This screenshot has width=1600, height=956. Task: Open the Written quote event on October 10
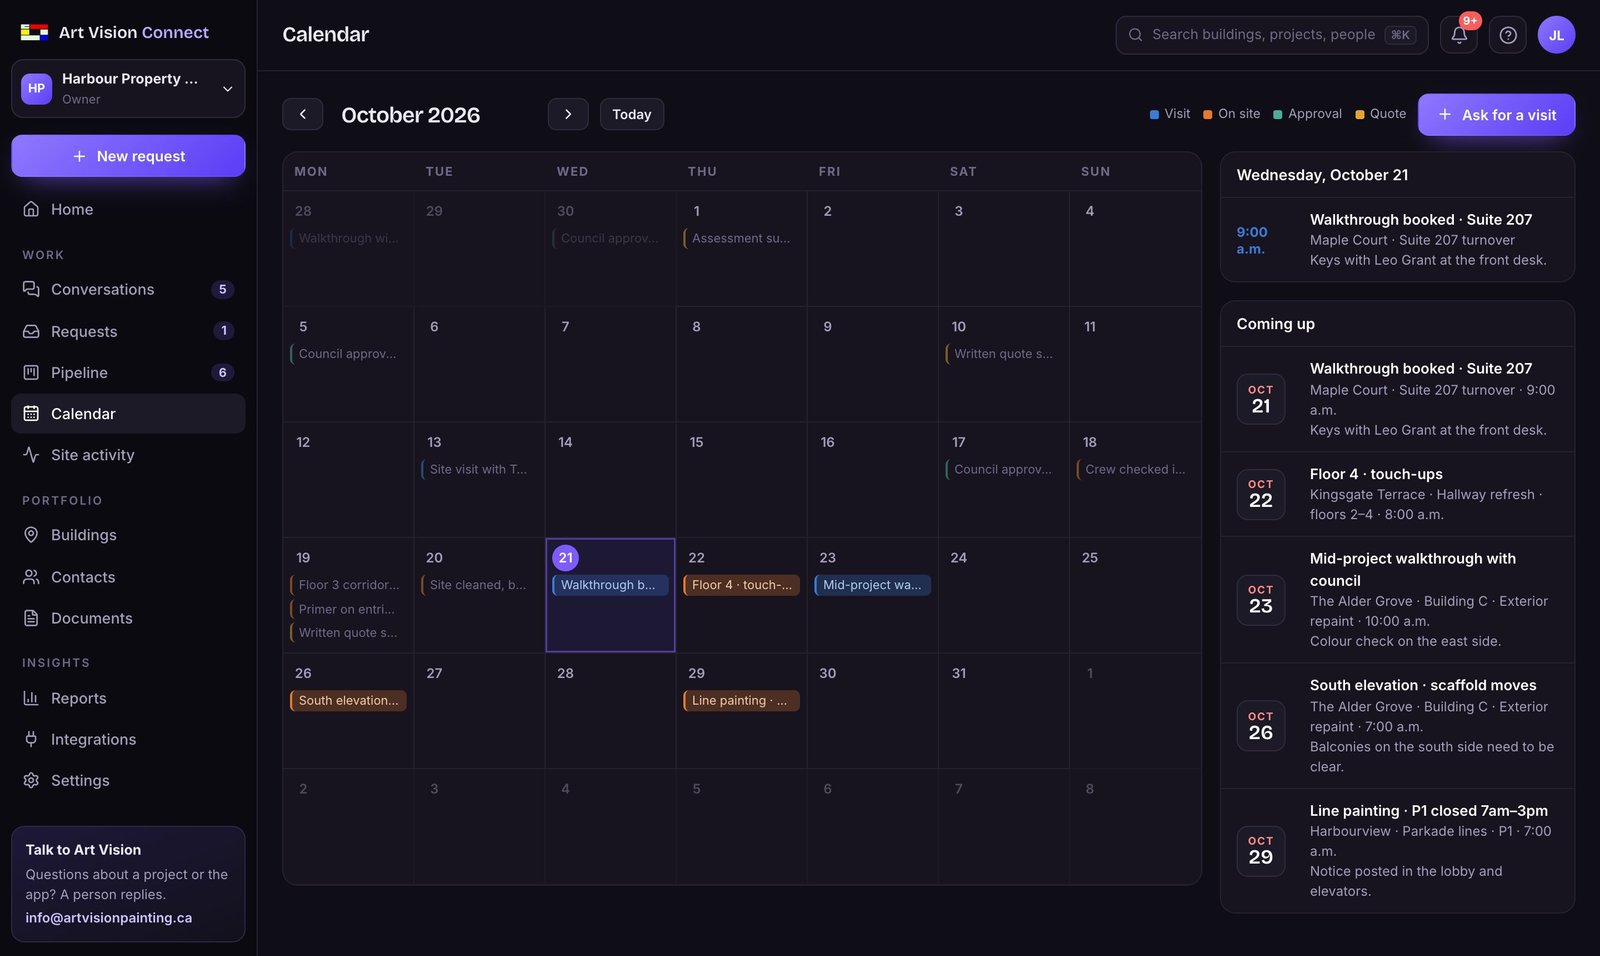click(x=1003, y=354)
